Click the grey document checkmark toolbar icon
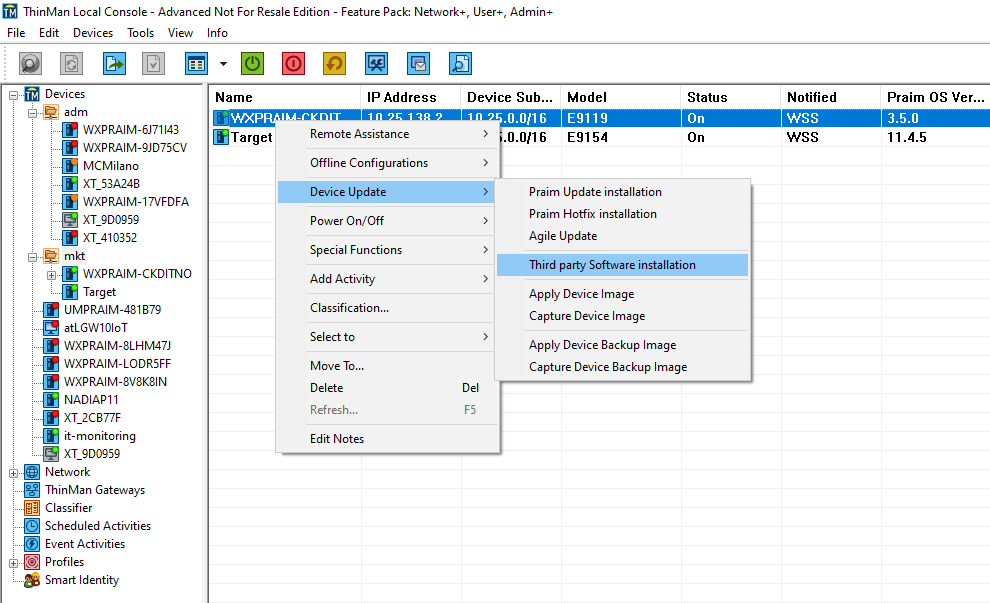 [153, 63]
